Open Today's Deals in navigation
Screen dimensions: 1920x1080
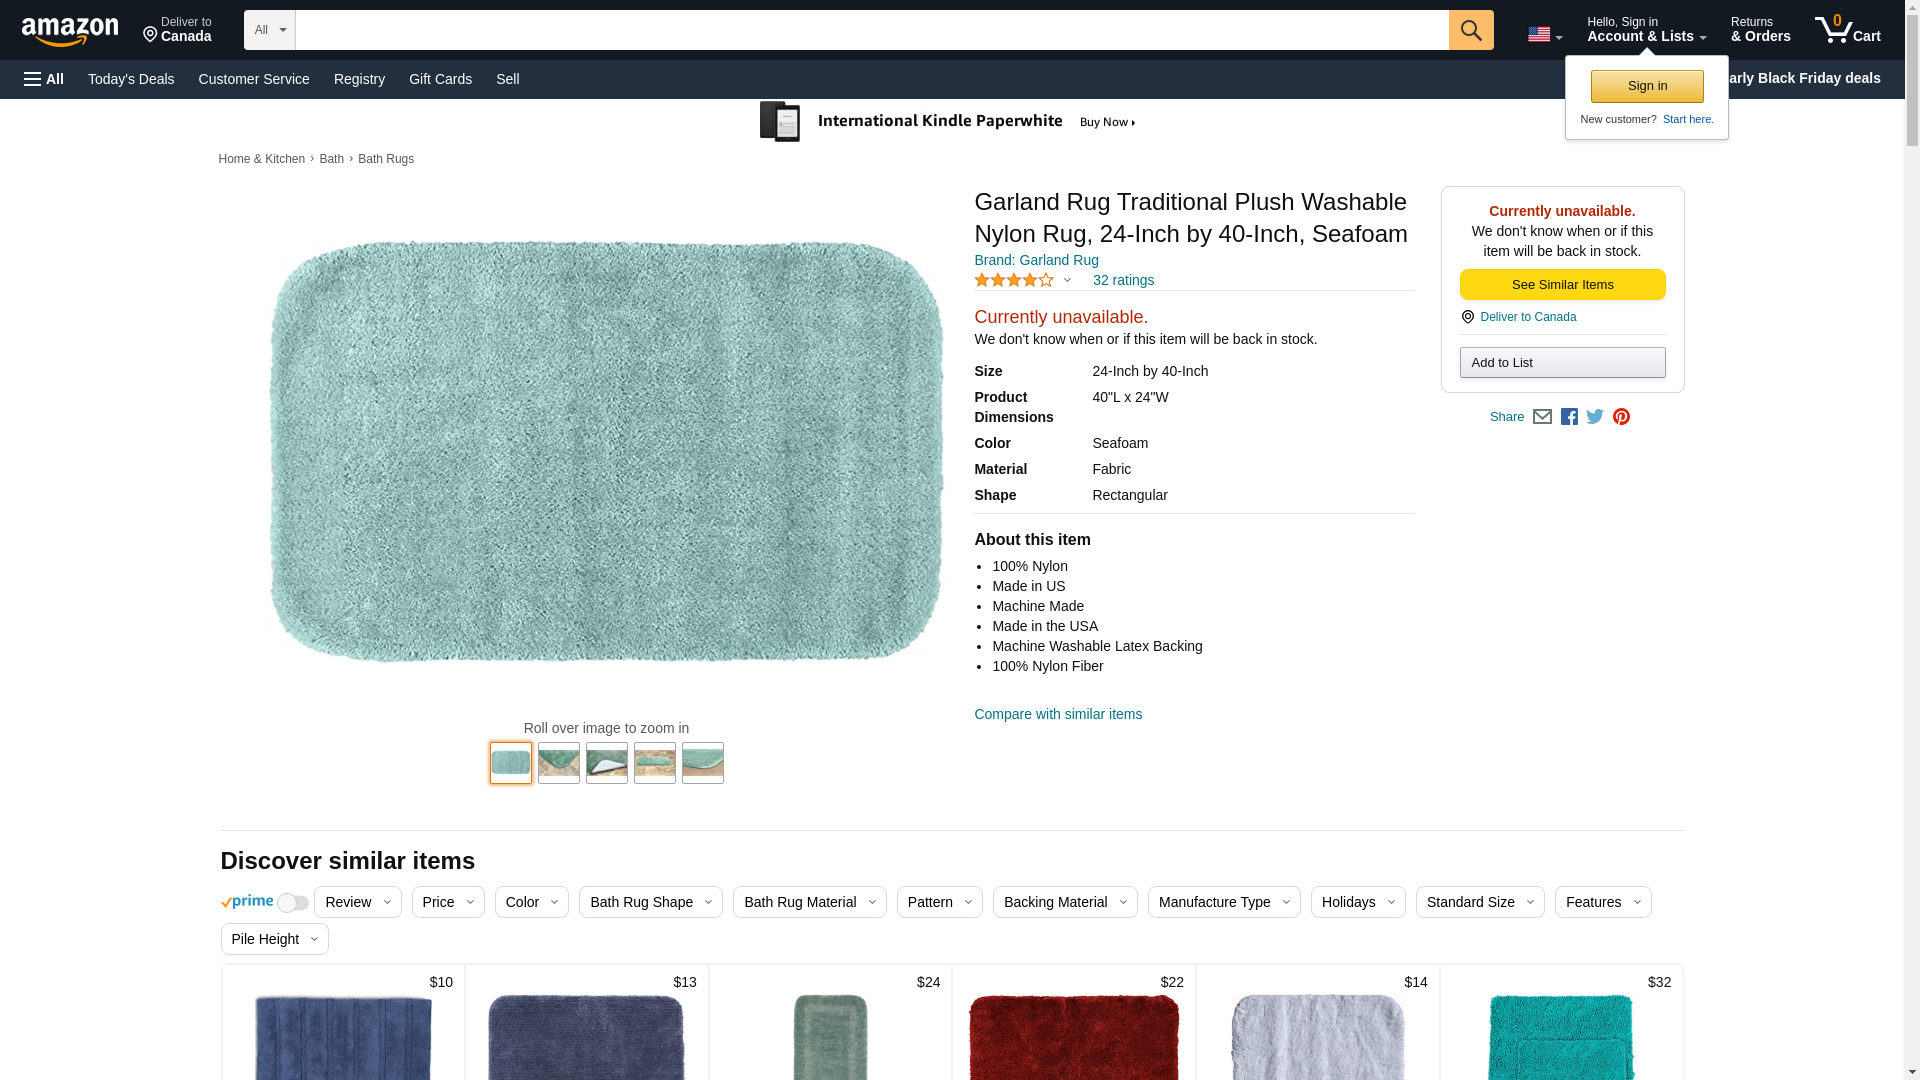coord(131,79)
